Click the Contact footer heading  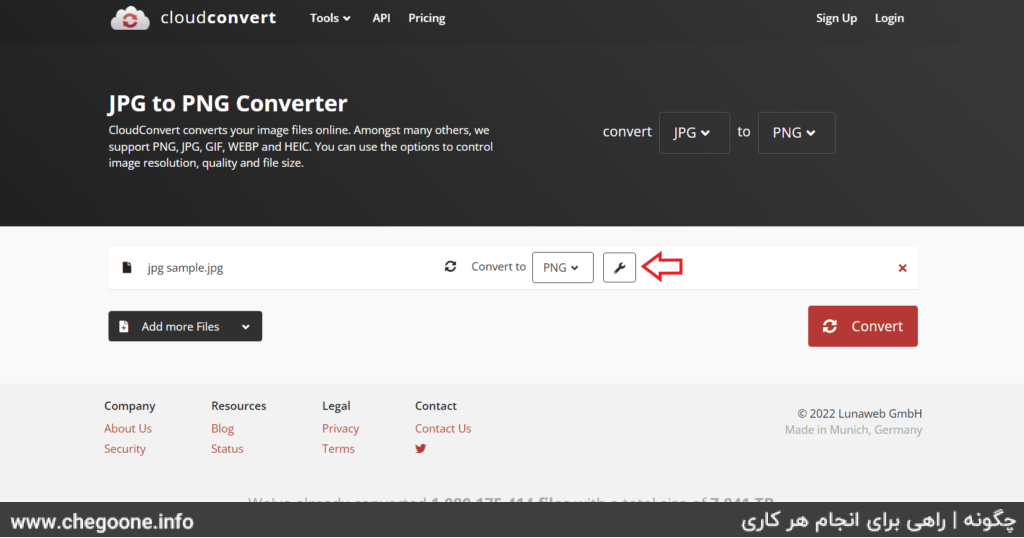(436, 405)
